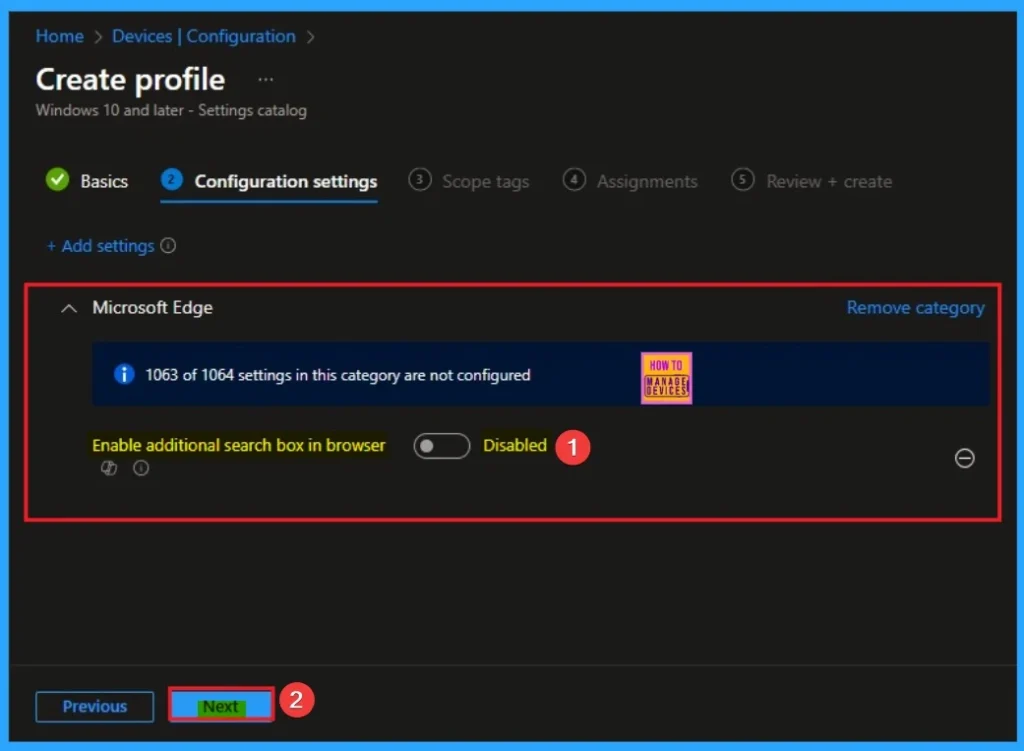This screenshot has width=1024, height=751.
Task: Go to the Basics step
Action: [87, 181]
